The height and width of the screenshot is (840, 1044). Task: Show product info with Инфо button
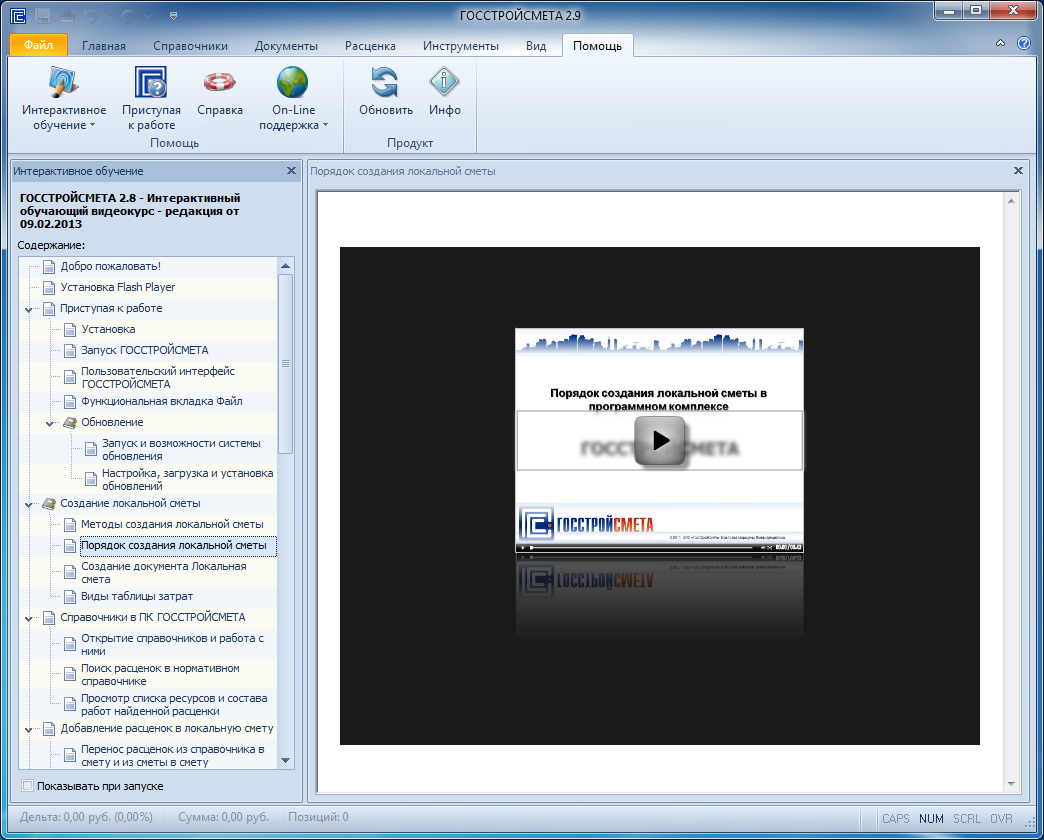point(445,92)
